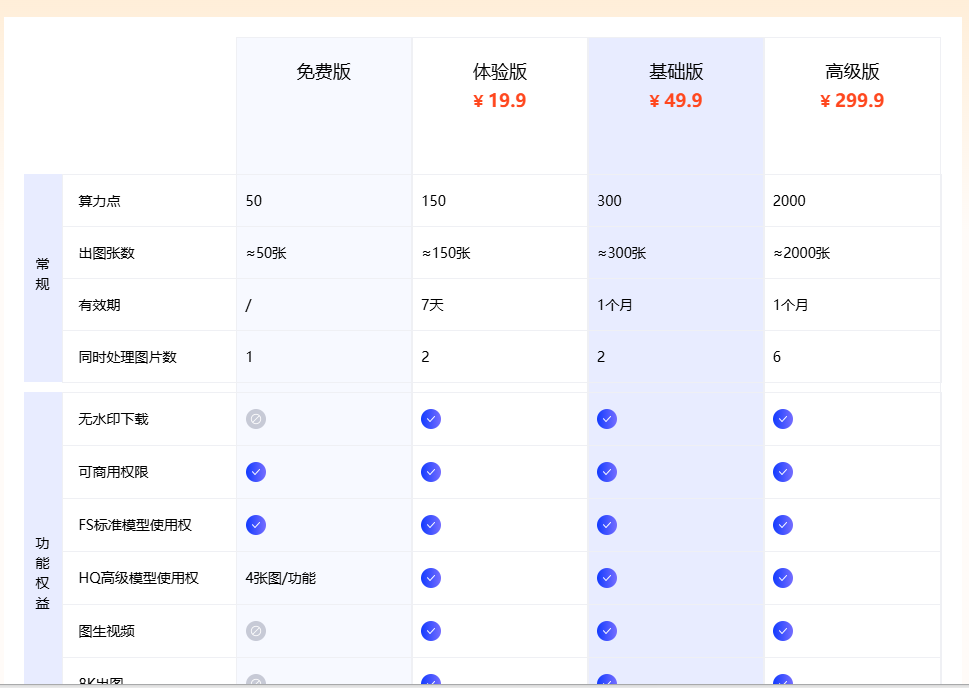Click the 可商用权限 checkmark under 免费版
Viewport: 969px width, 688px height.
point(256,472)
